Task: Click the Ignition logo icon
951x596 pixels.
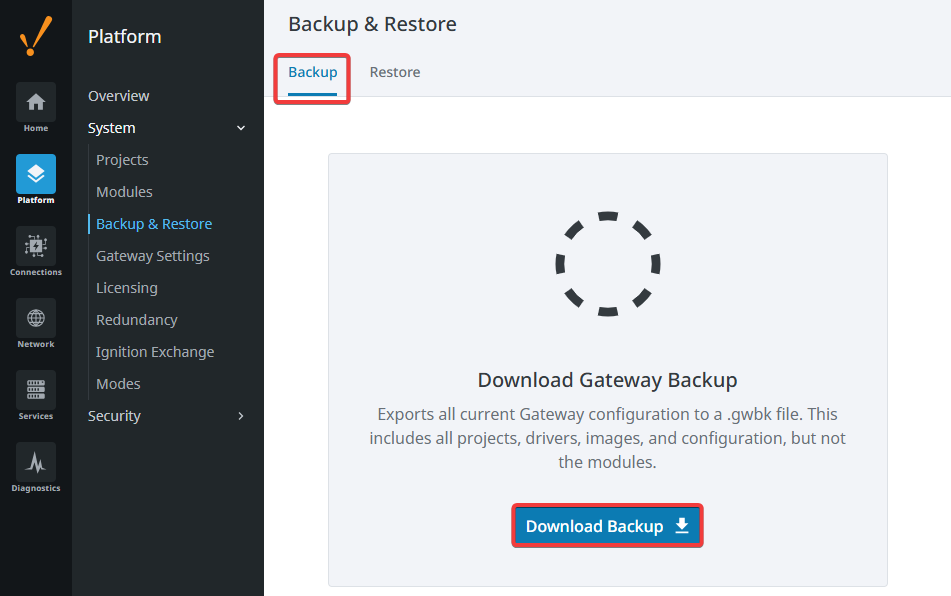Action: 36,36
